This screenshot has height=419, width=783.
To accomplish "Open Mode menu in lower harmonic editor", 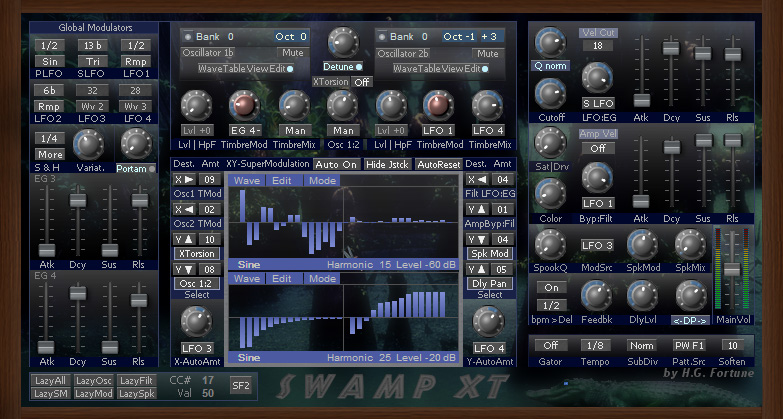I will click(x=322, y=279).
